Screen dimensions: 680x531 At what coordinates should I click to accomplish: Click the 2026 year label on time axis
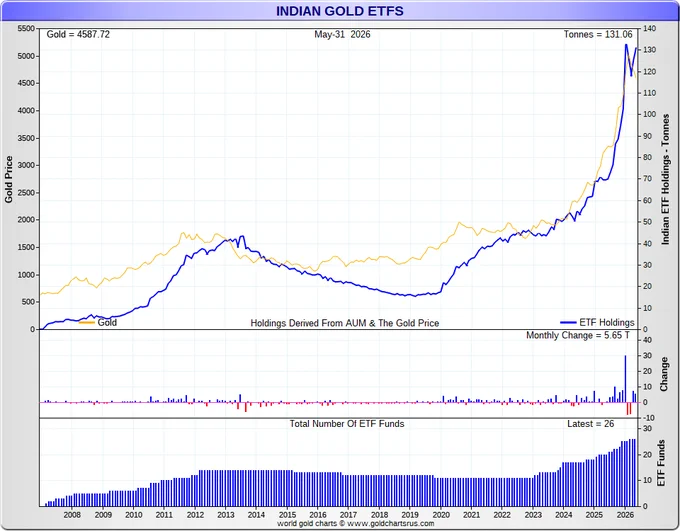click(625, 515)
